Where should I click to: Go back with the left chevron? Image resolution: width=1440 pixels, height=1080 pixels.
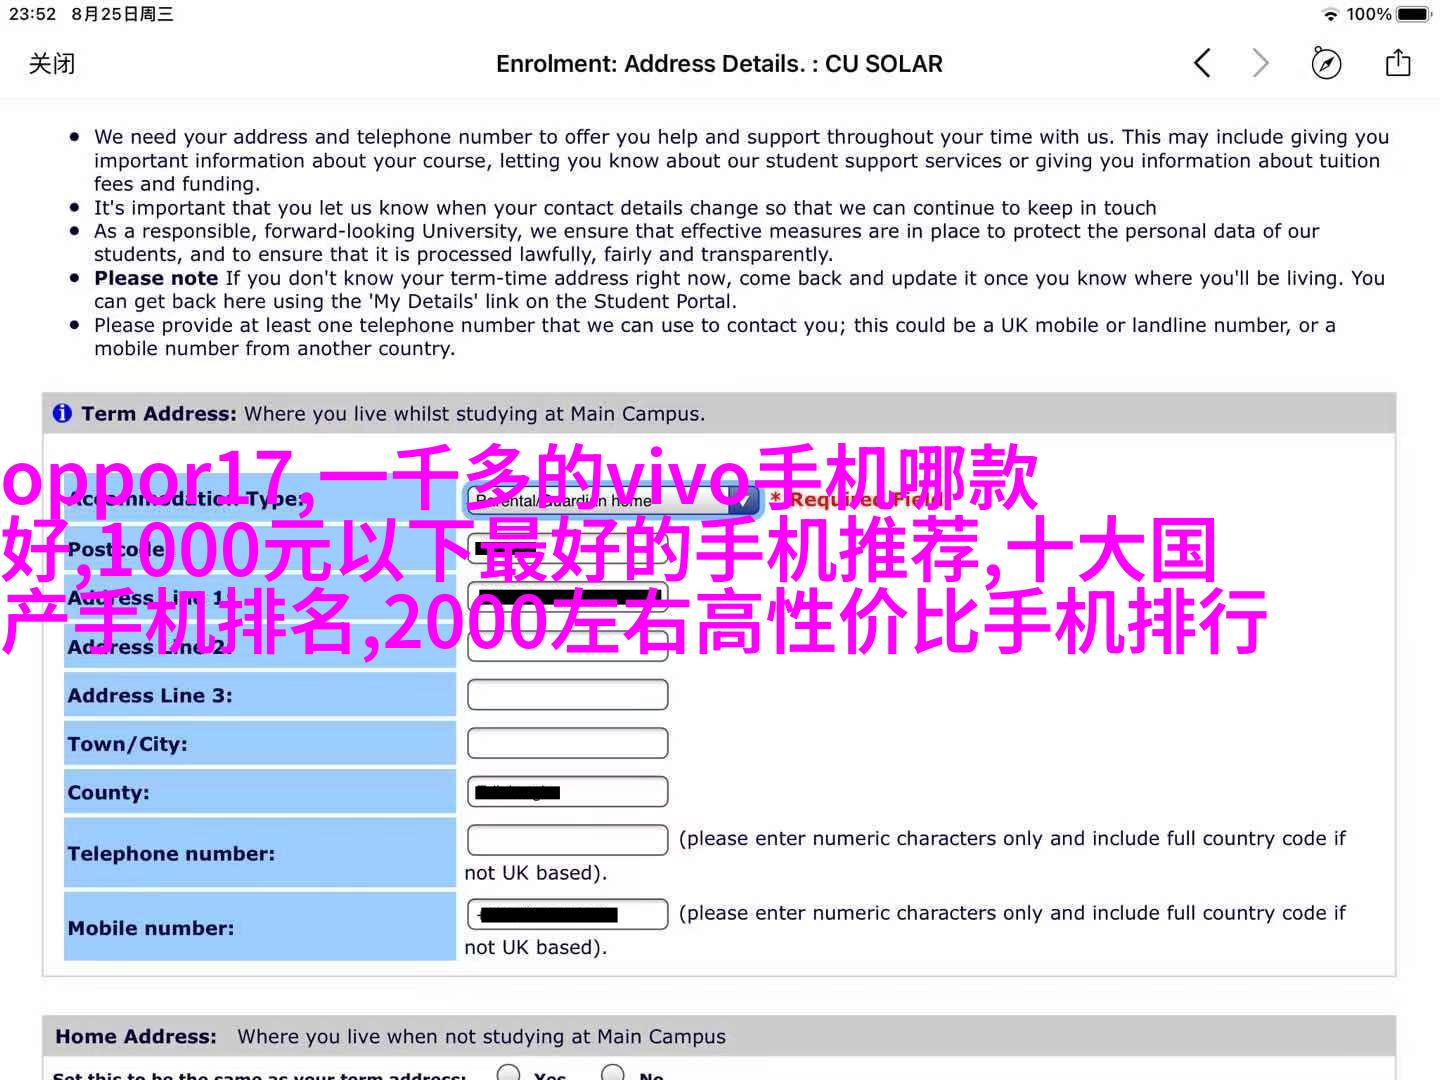tap(1202, 64)
